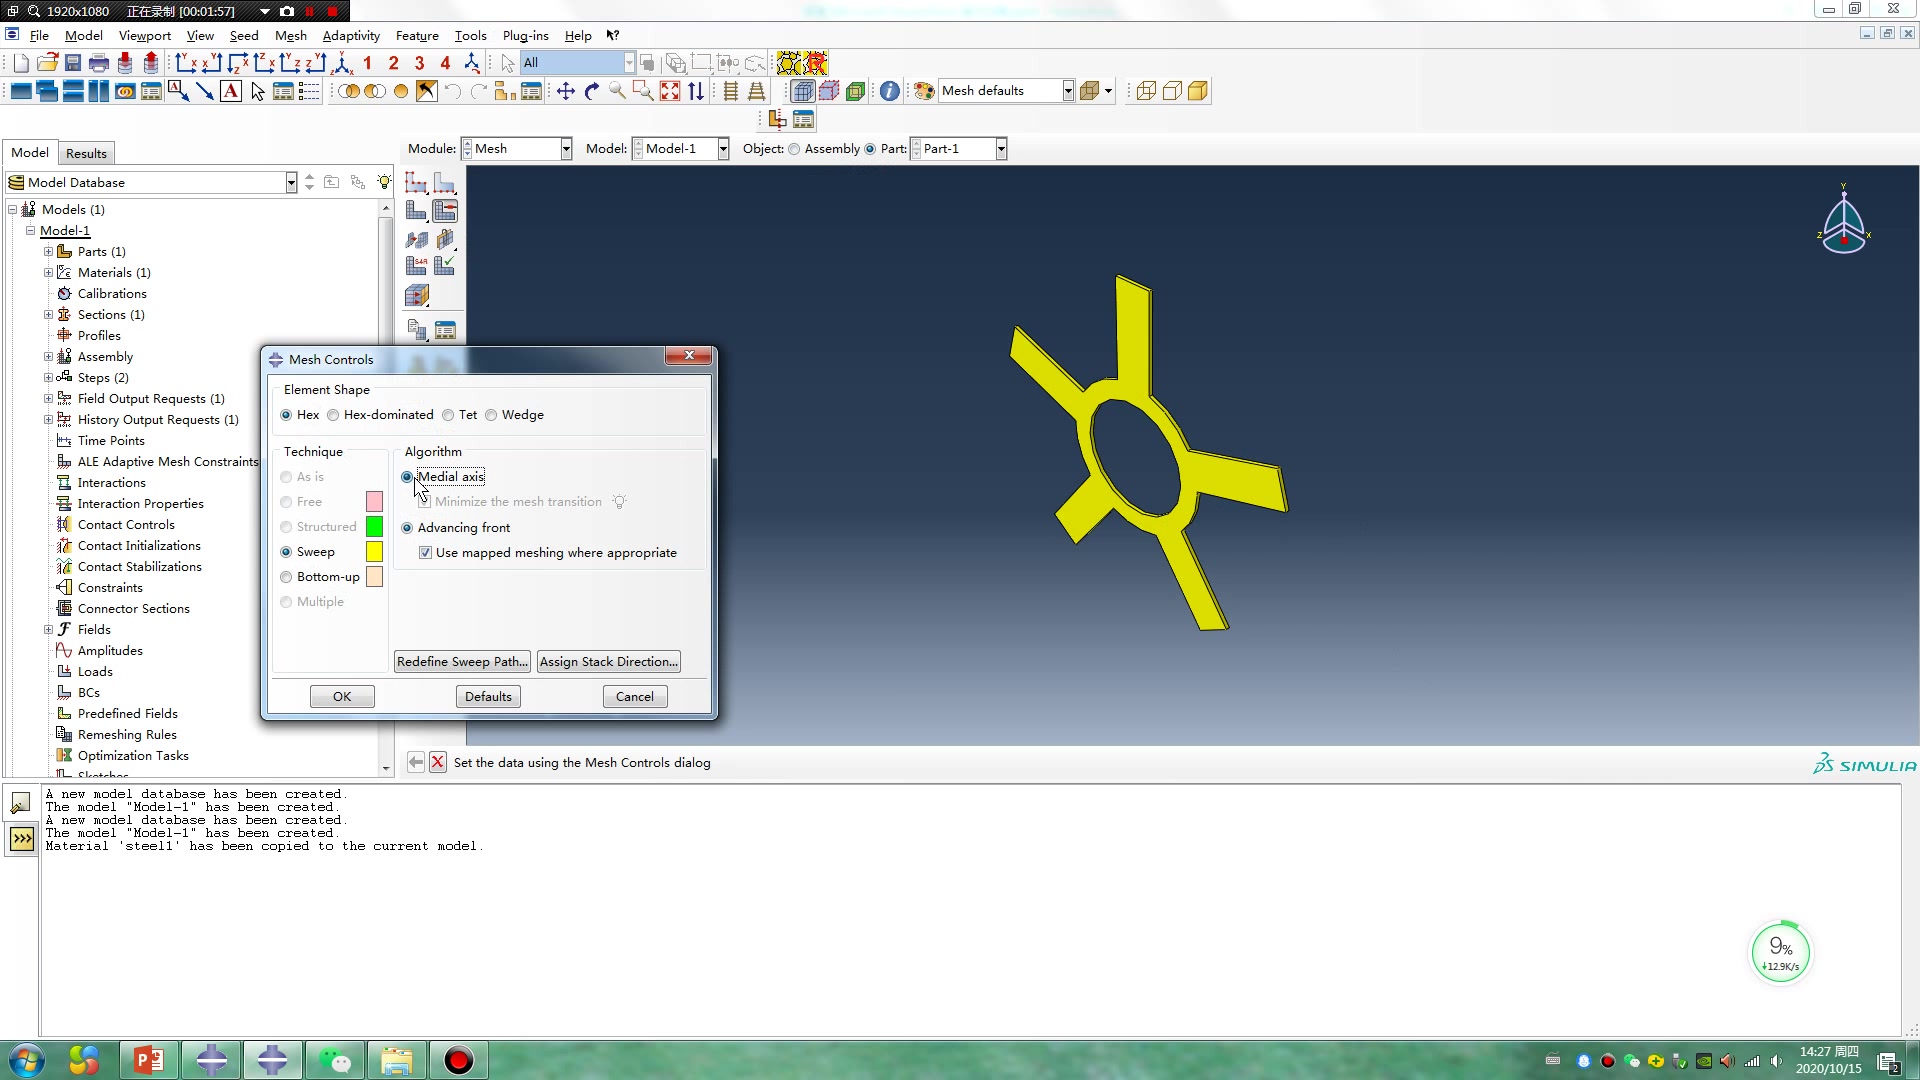This screenshot has height=1080, width=1920.
Task: Click the Redefine Sweep Path button
Action: 462,661
